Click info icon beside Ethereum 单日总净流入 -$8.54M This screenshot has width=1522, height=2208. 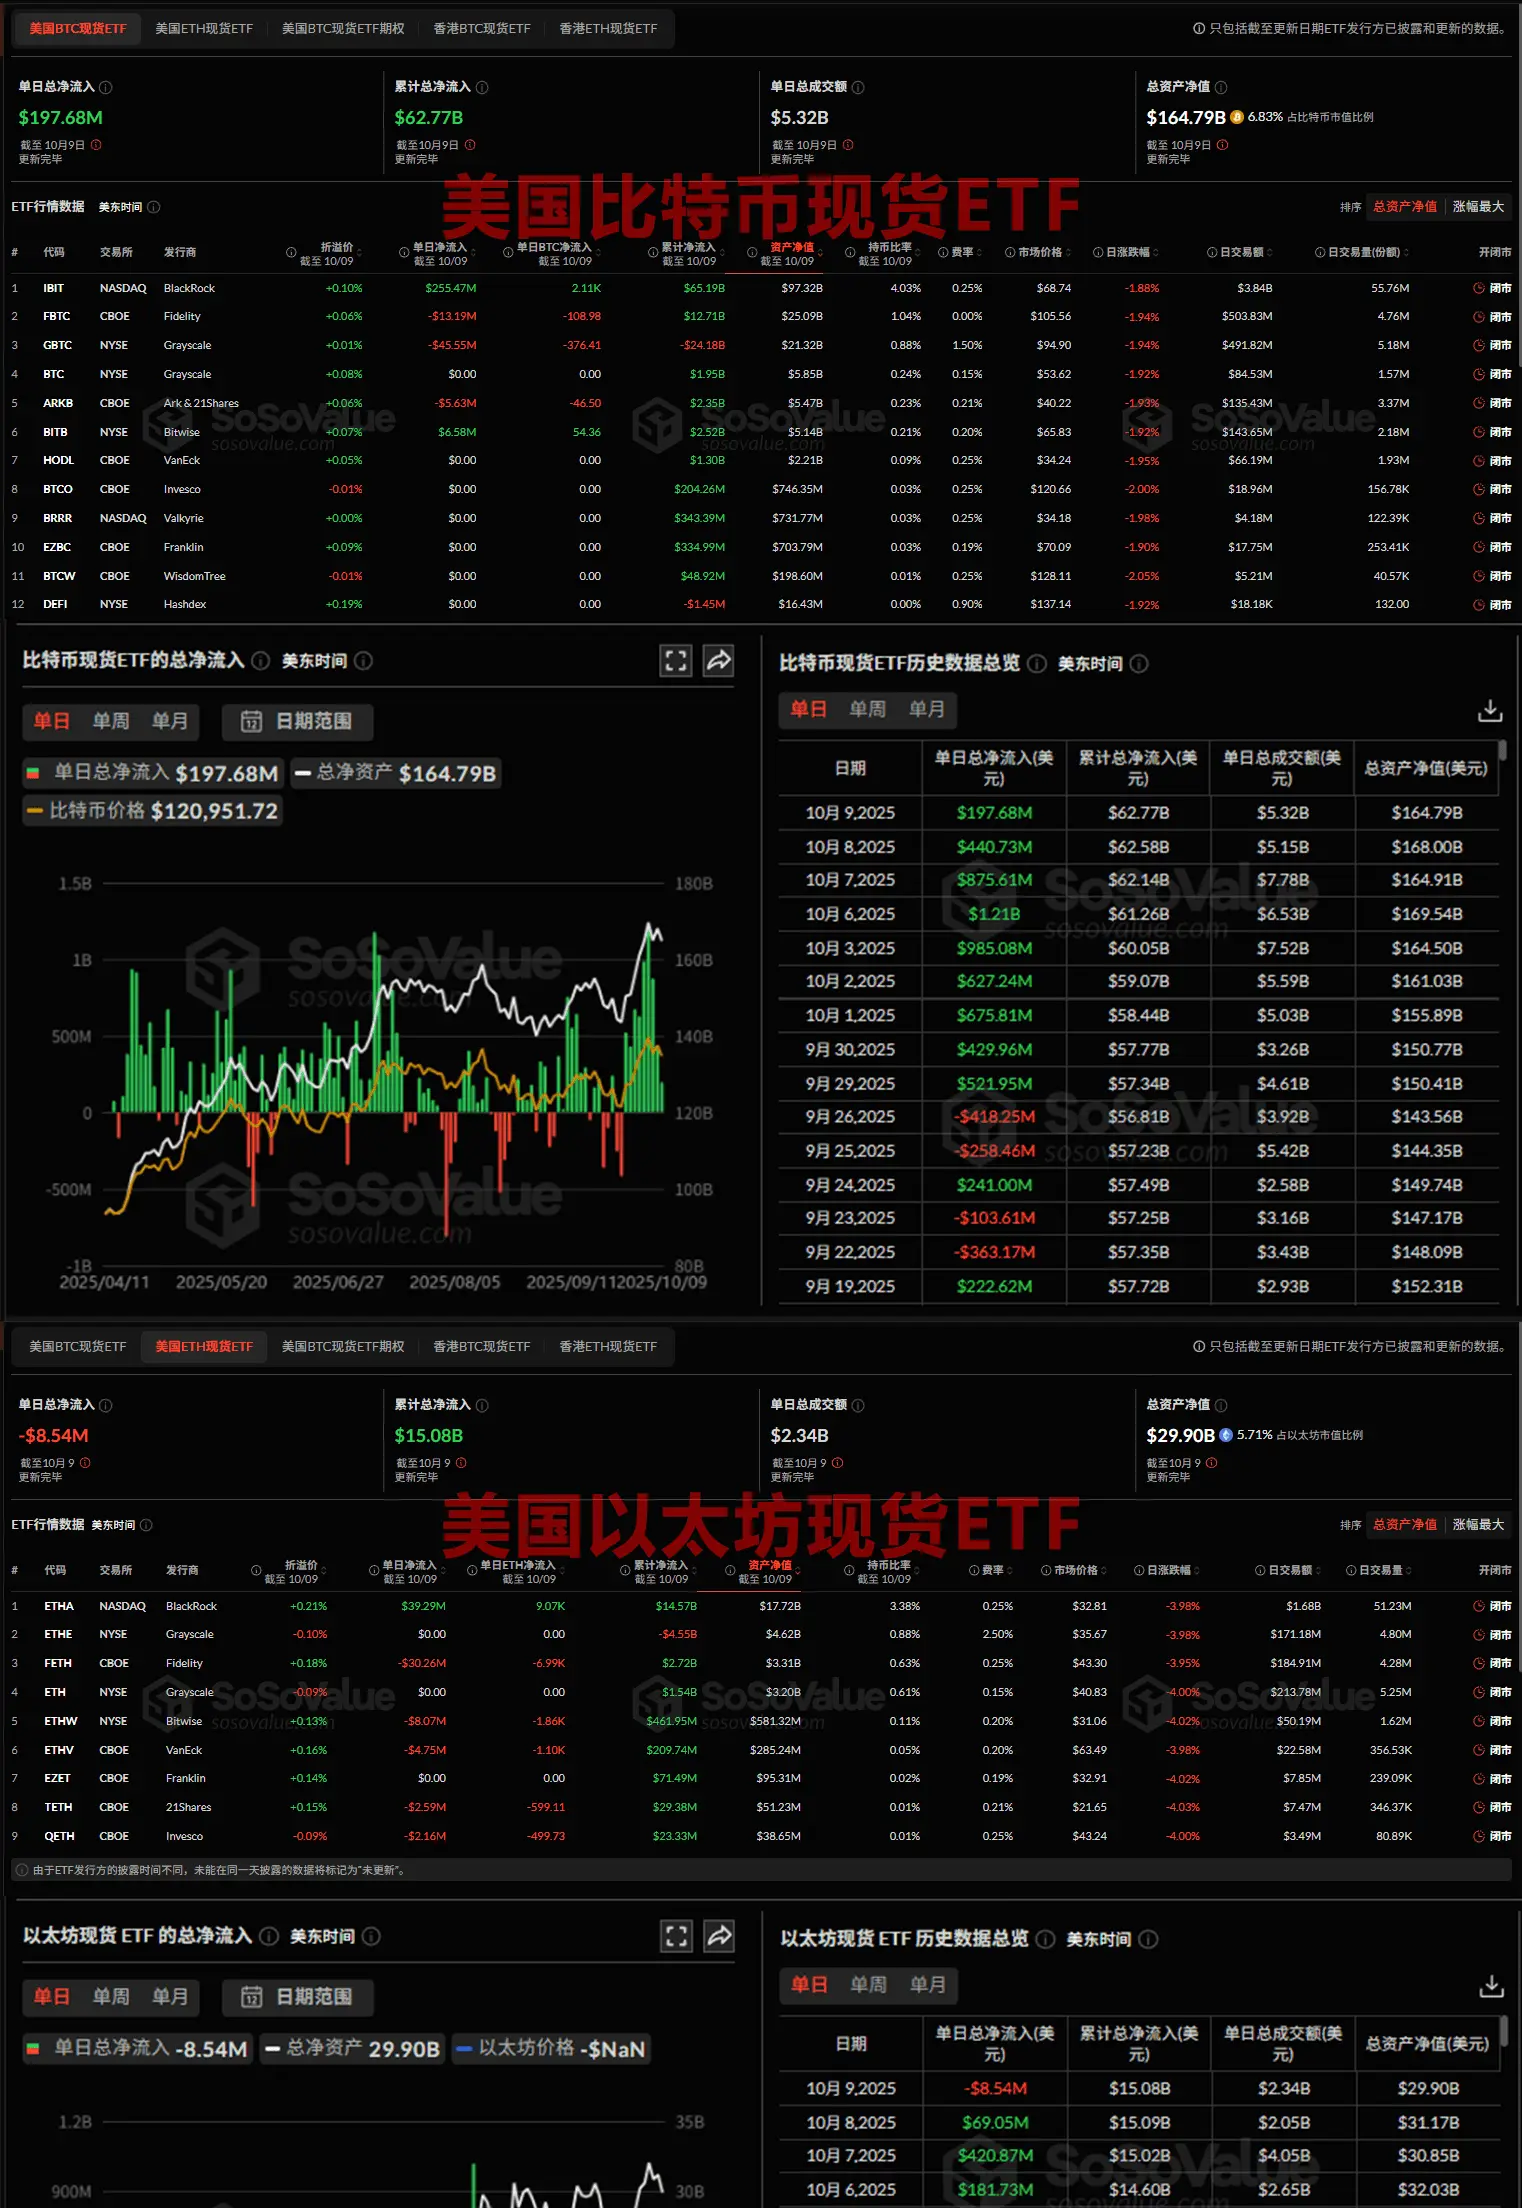[106, 1405]
